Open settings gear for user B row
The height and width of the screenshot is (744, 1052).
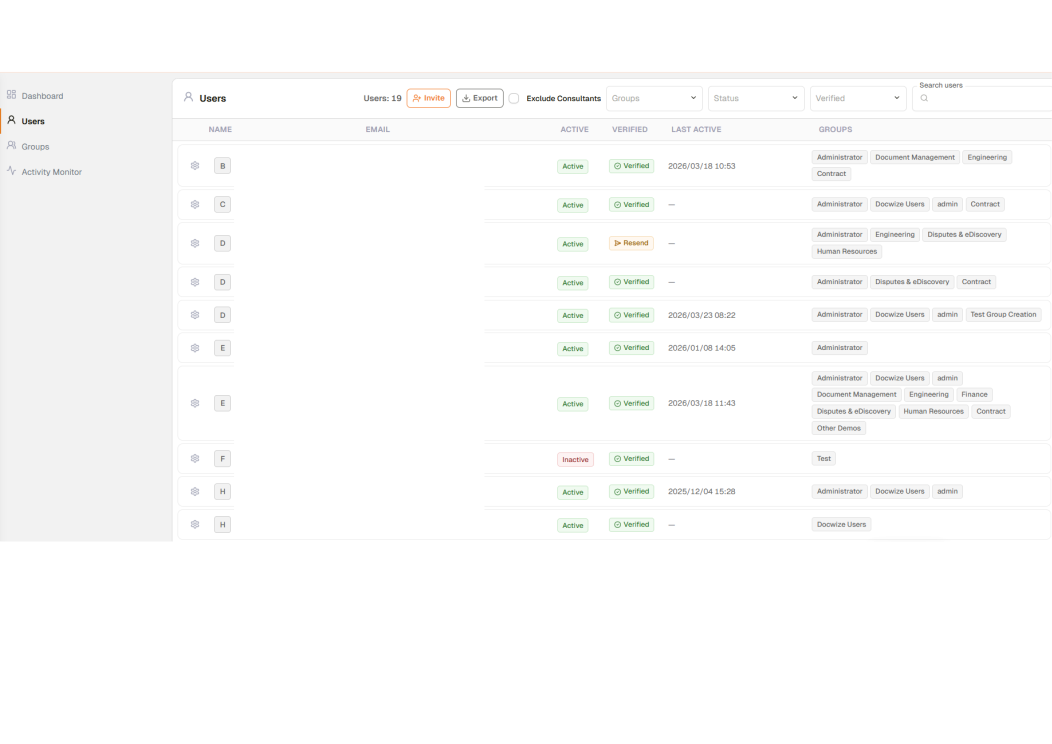coord(195,166)
